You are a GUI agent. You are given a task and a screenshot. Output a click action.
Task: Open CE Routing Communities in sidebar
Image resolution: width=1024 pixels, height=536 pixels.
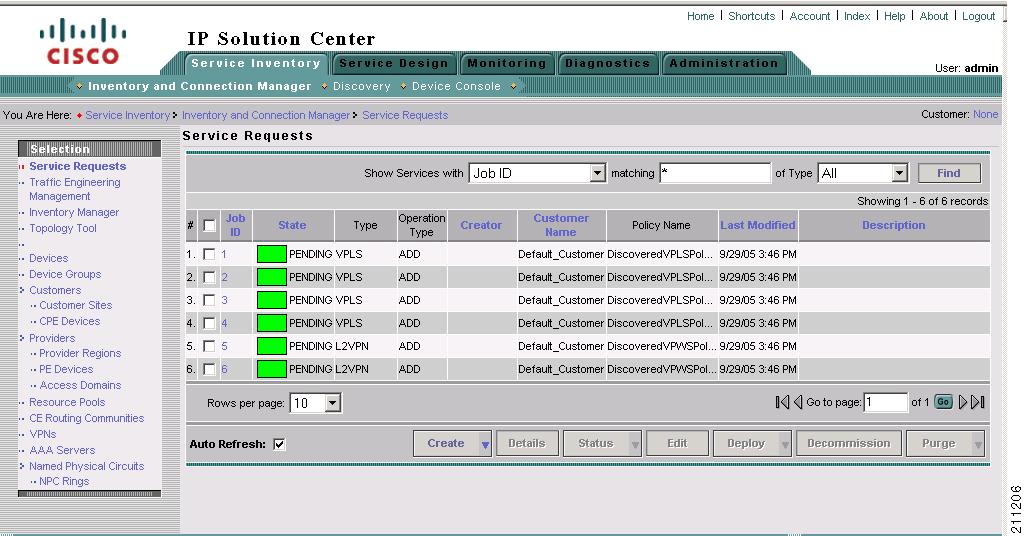click(x=86, y=418)
